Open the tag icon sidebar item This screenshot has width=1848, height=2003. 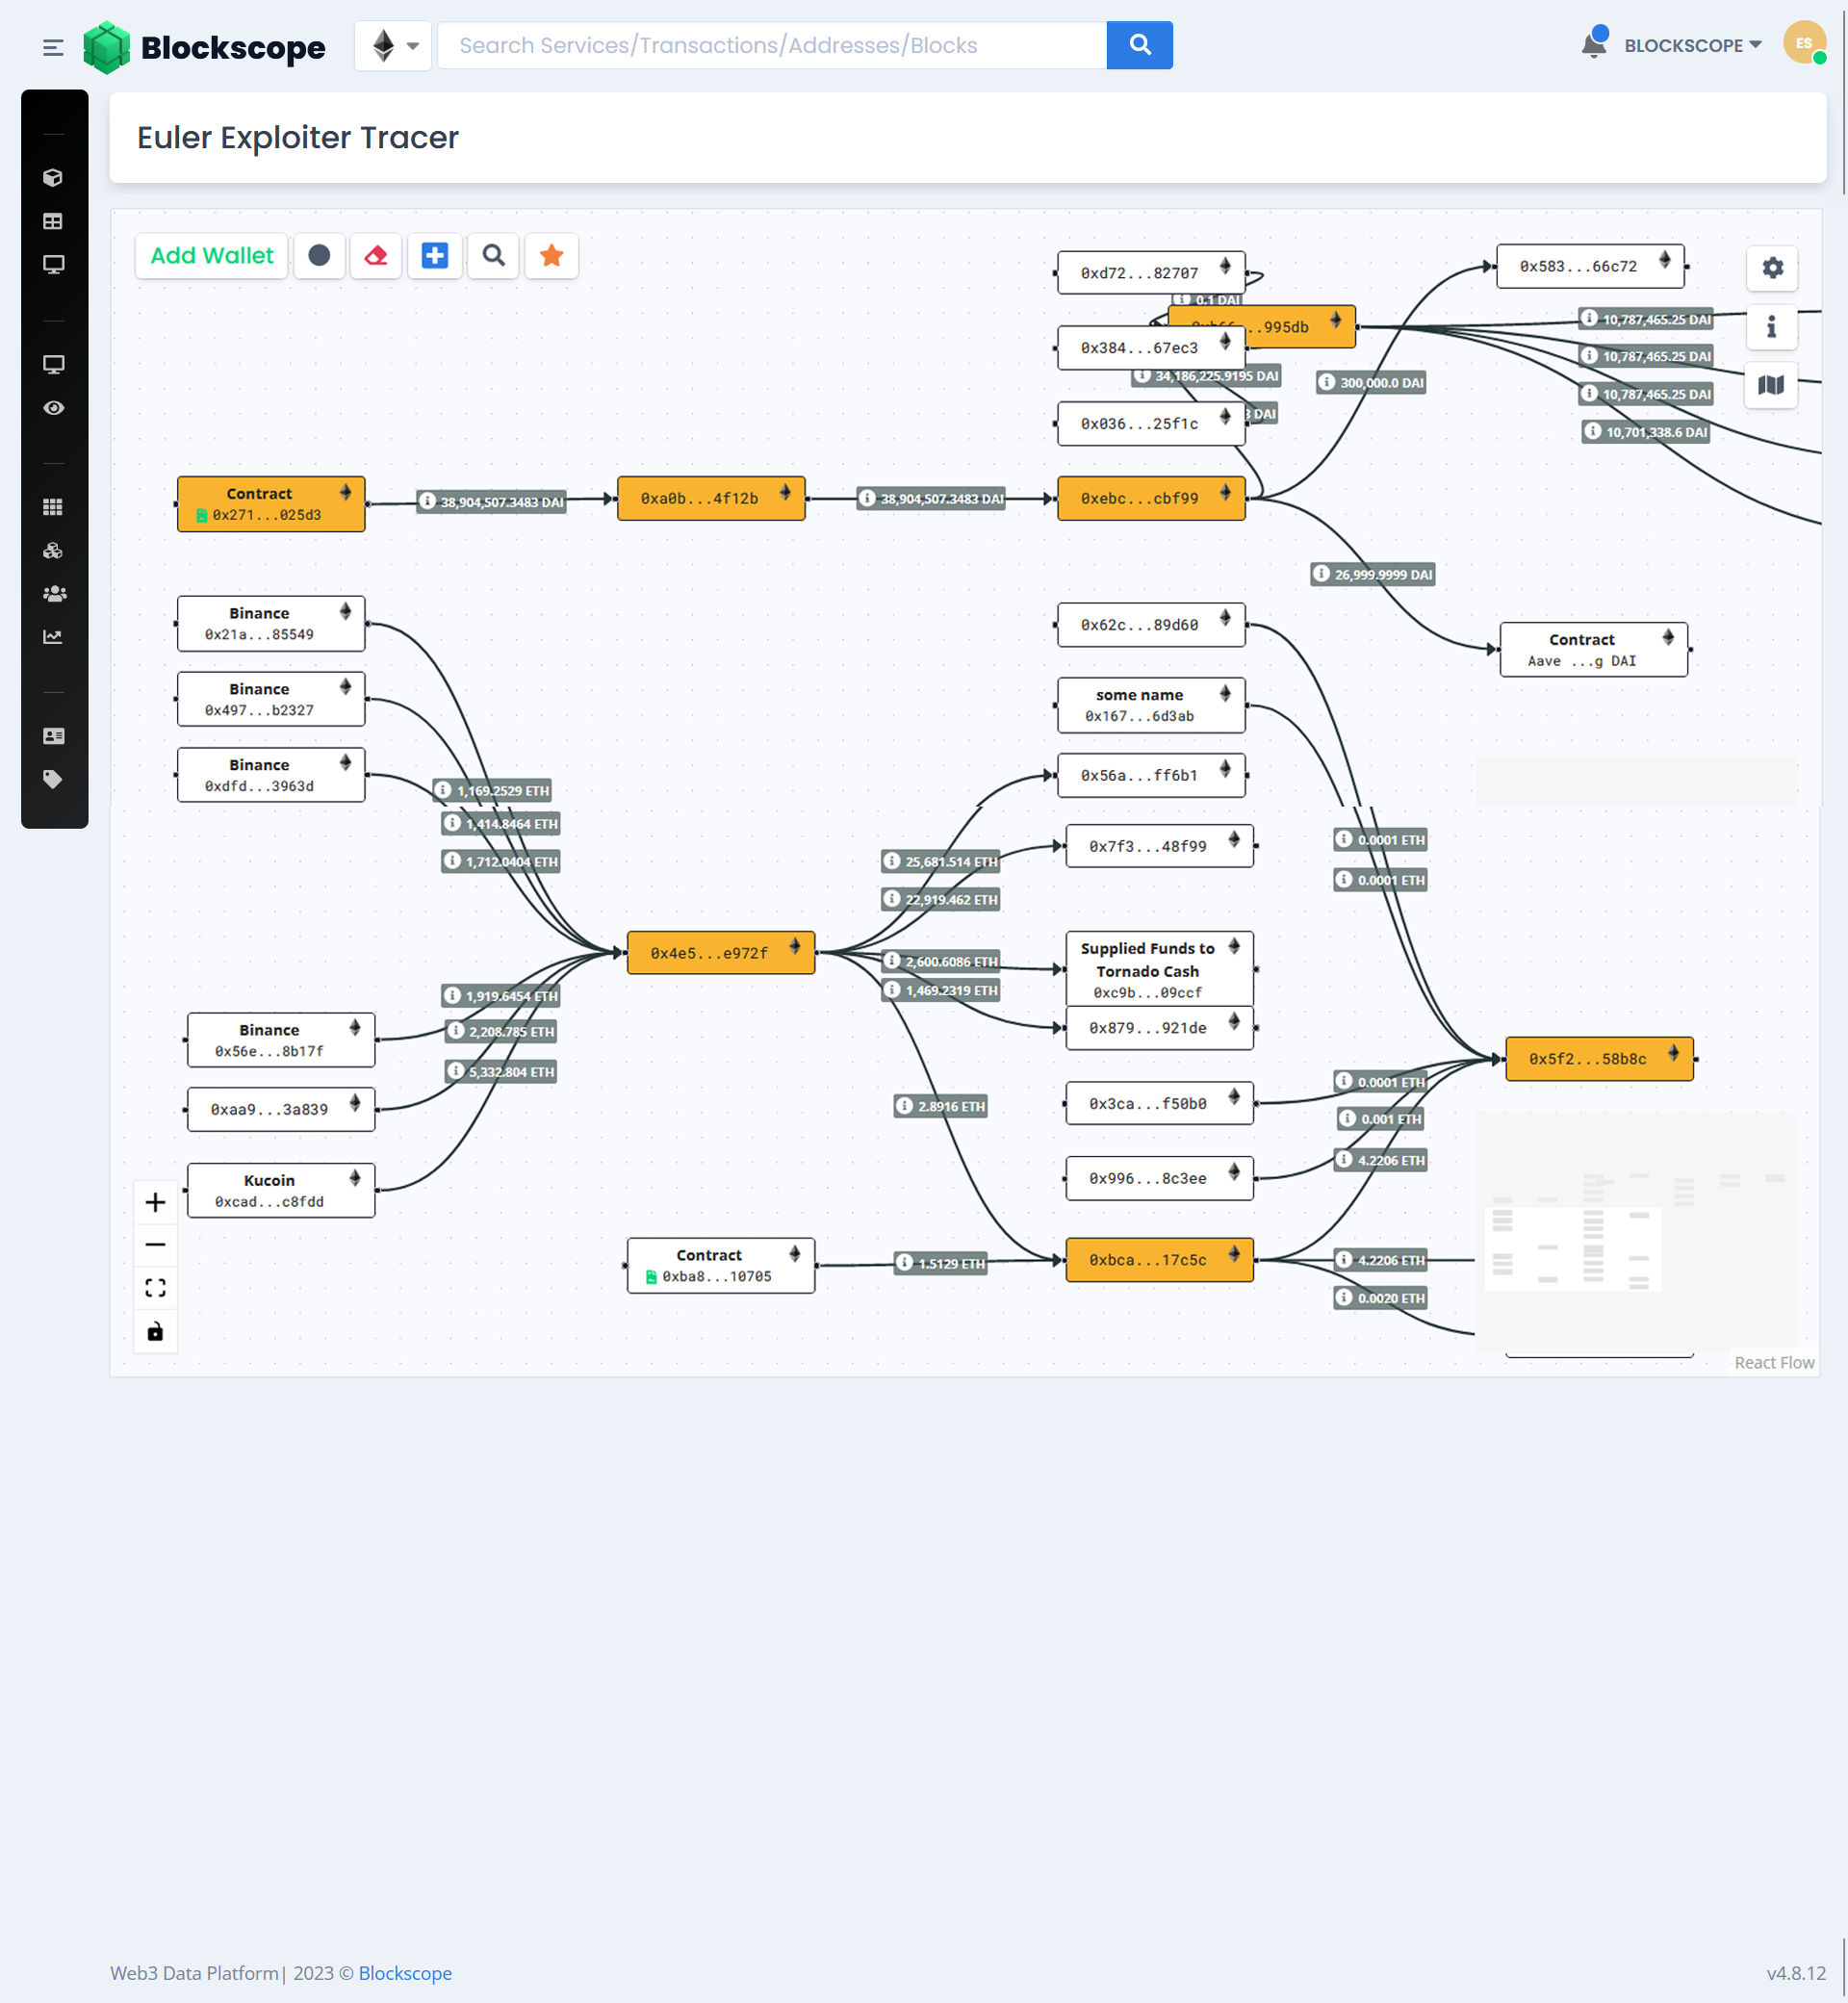(54, 780)
